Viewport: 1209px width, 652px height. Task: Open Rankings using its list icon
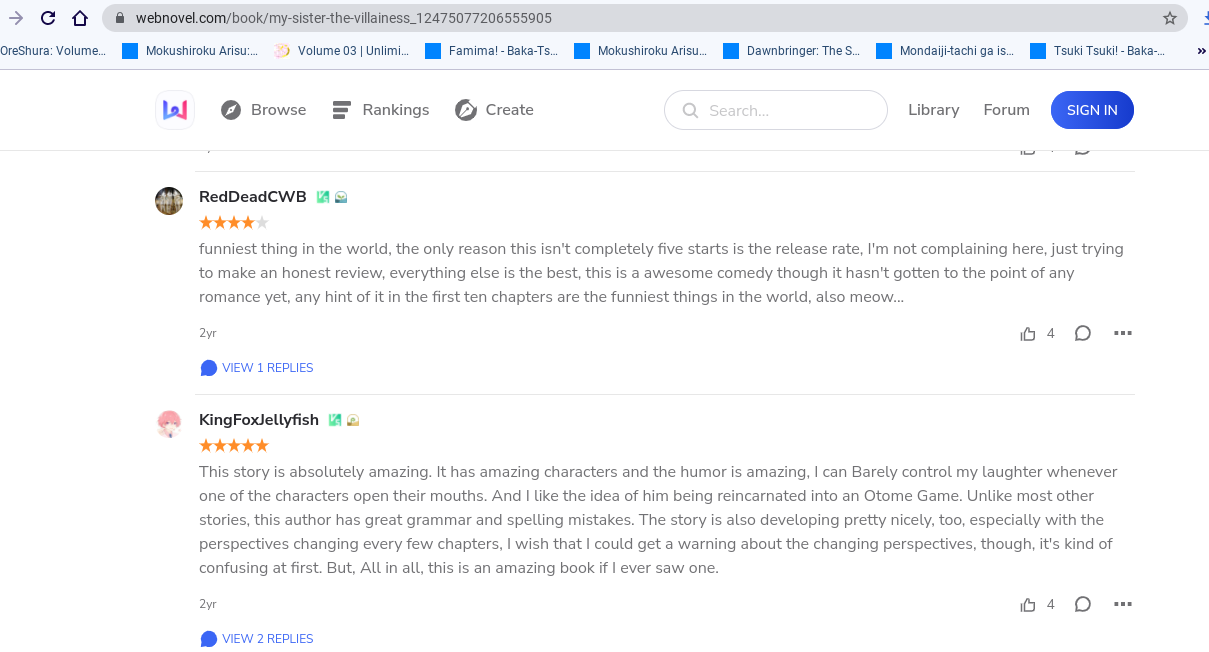[340, 110]
